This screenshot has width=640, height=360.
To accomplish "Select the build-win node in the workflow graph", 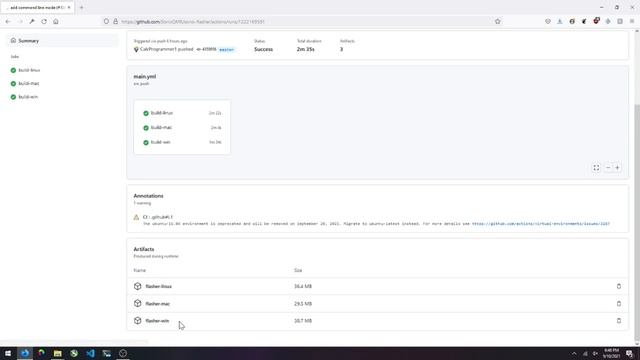I will [x=182, y=142].
